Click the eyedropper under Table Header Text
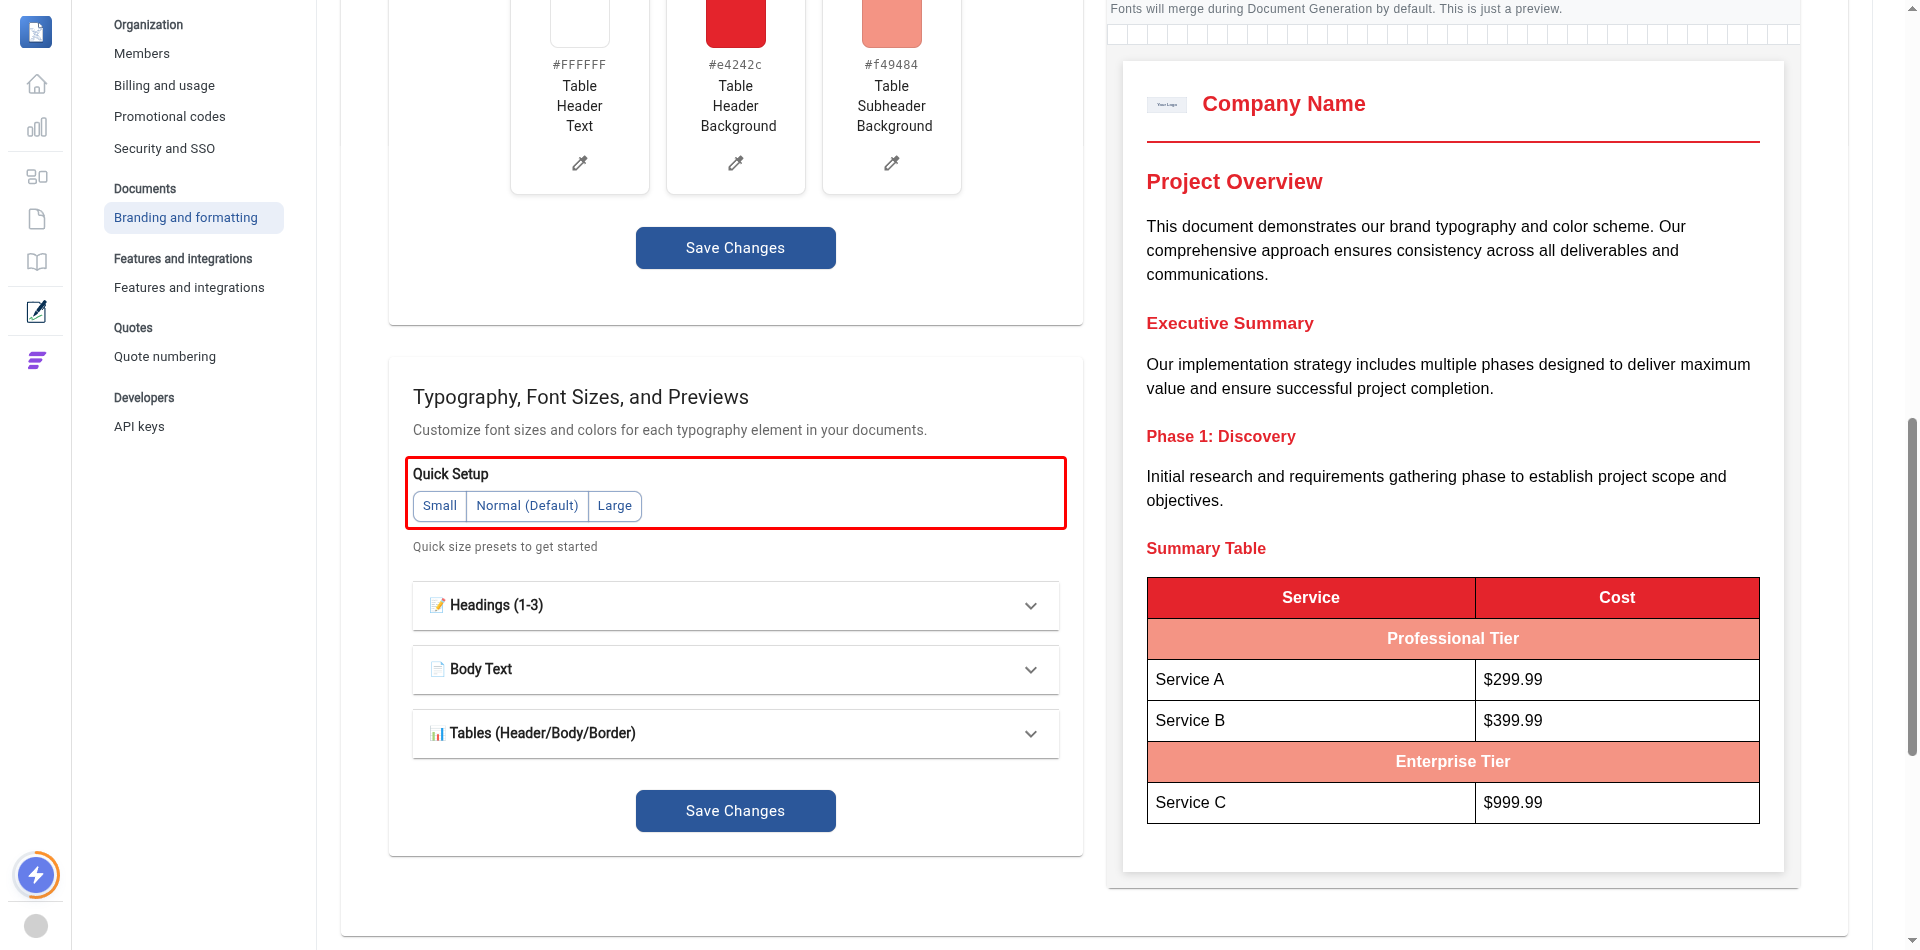Viewport: 1920px width, 950px height. tap(580, 163)
